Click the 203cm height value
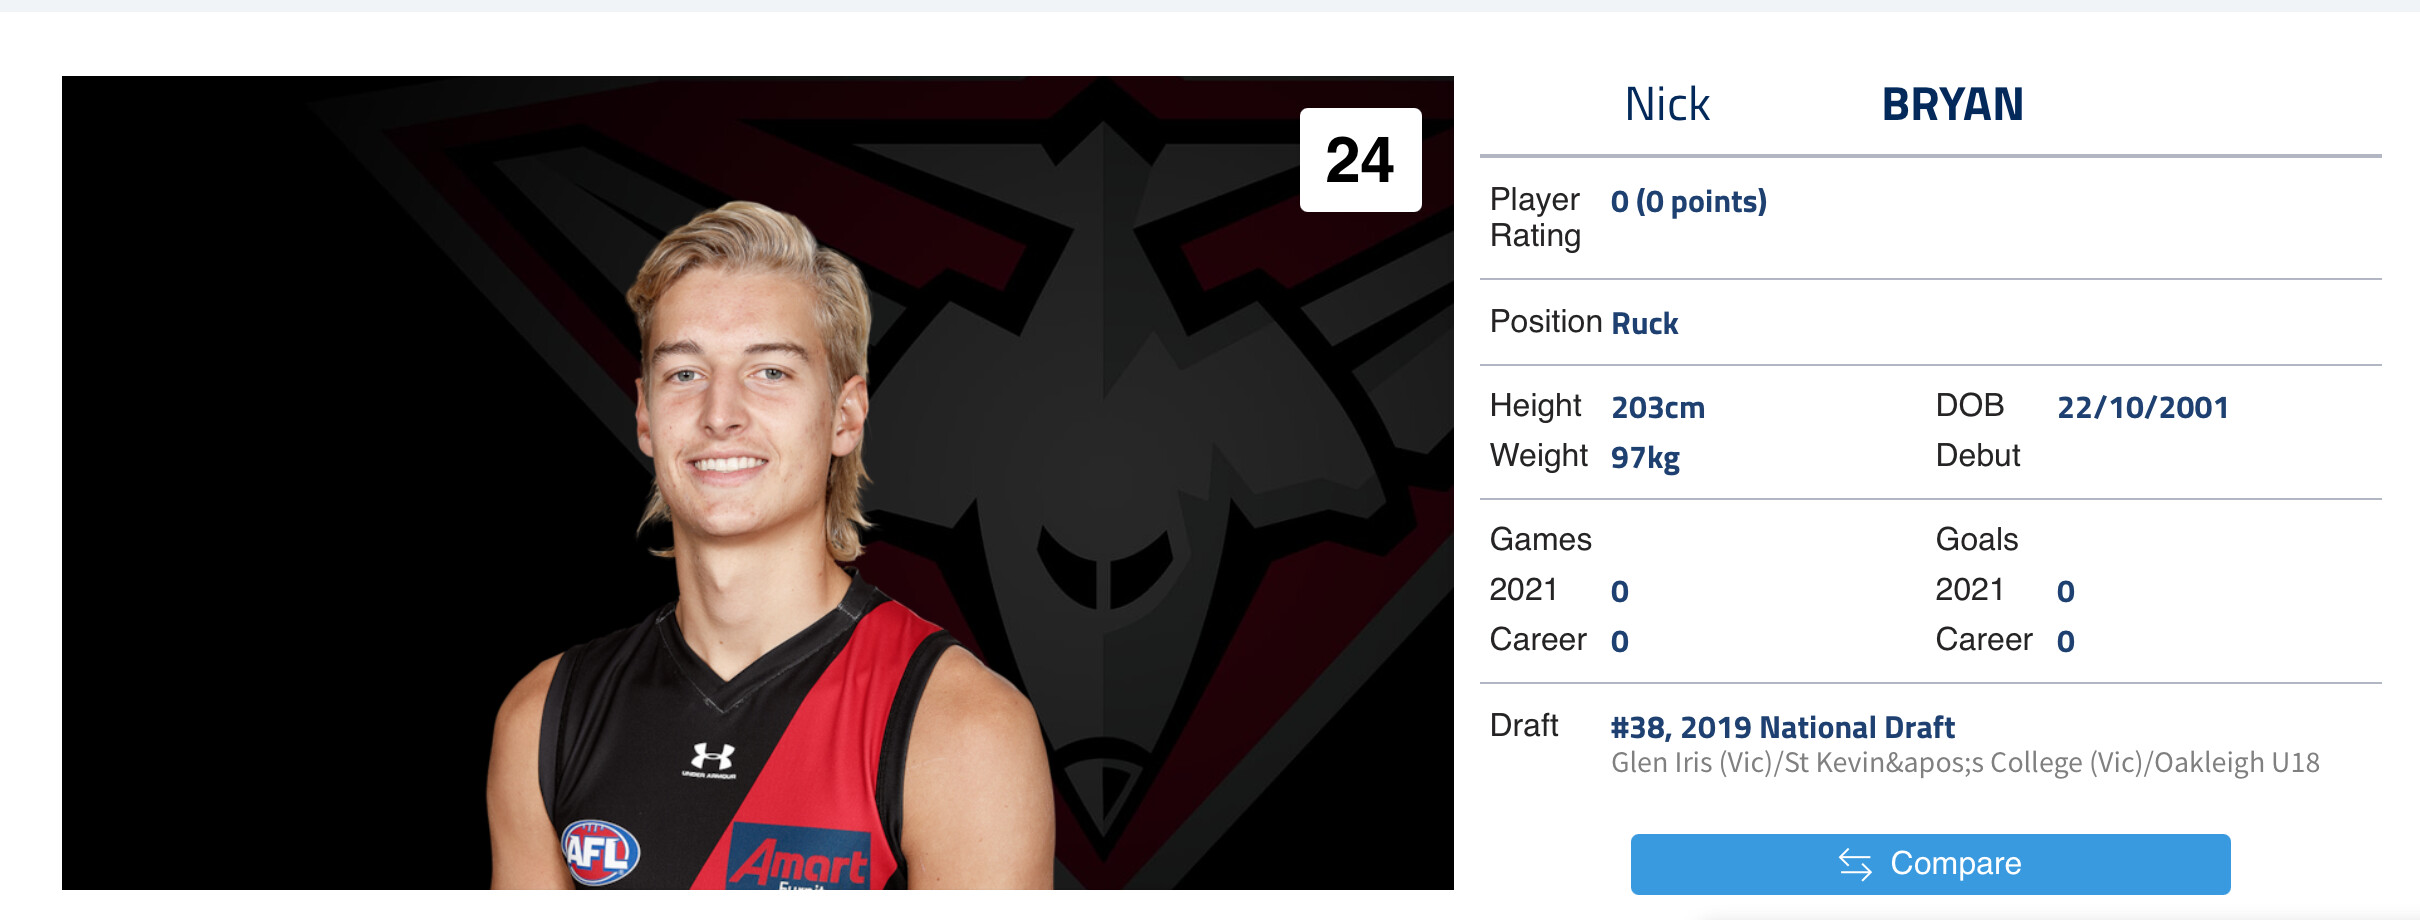2420x920 pixels. (x=1658, y=408)
